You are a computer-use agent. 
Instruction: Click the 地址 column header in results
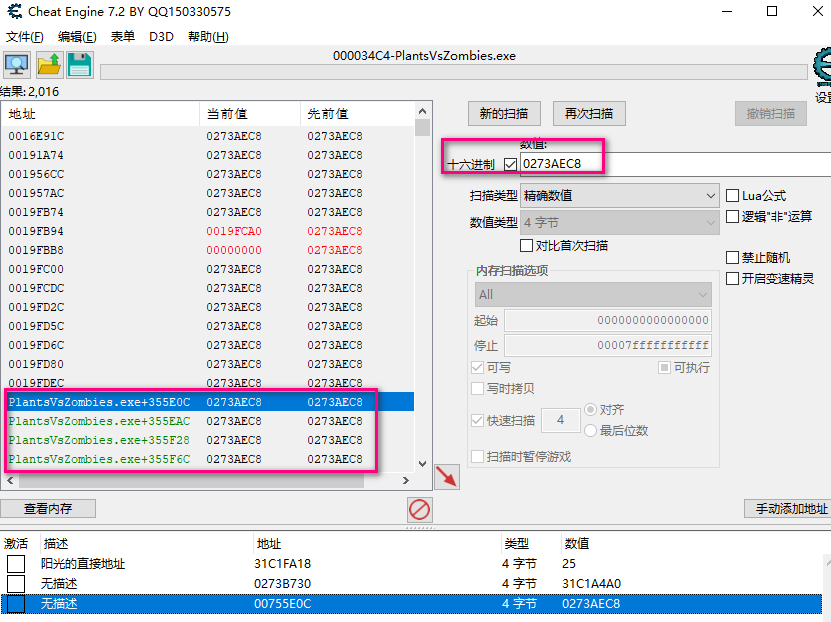pos(101,114)
